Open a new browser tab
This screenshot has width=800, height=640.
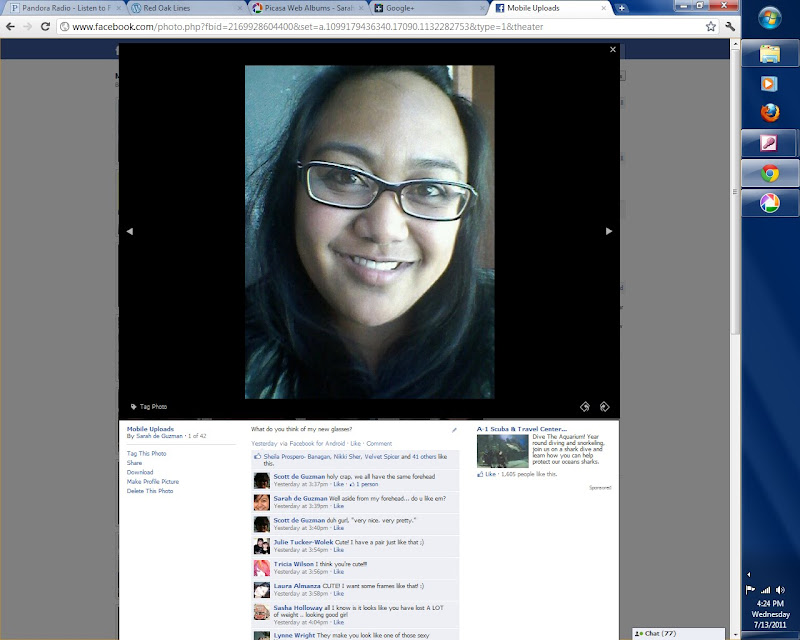(621, 8)
